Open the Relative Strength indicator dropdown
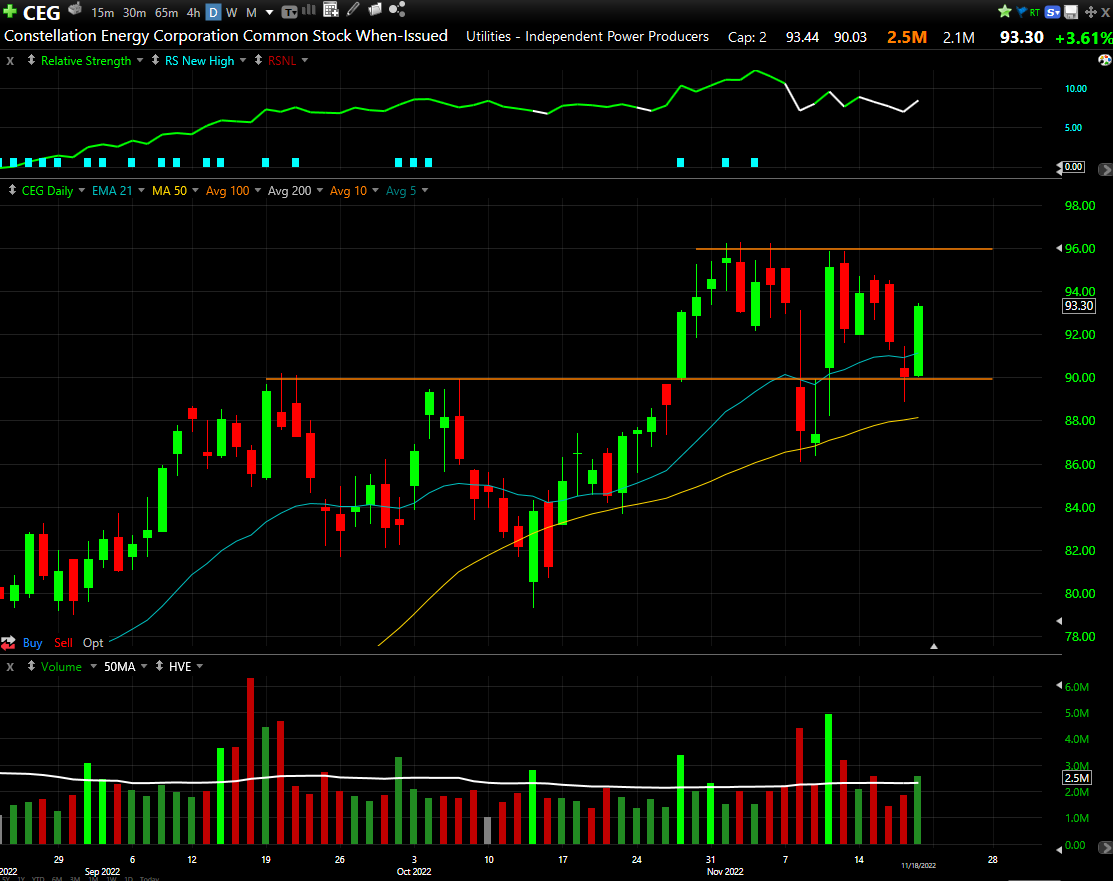 pyautogui.click(x=140, y=60)
